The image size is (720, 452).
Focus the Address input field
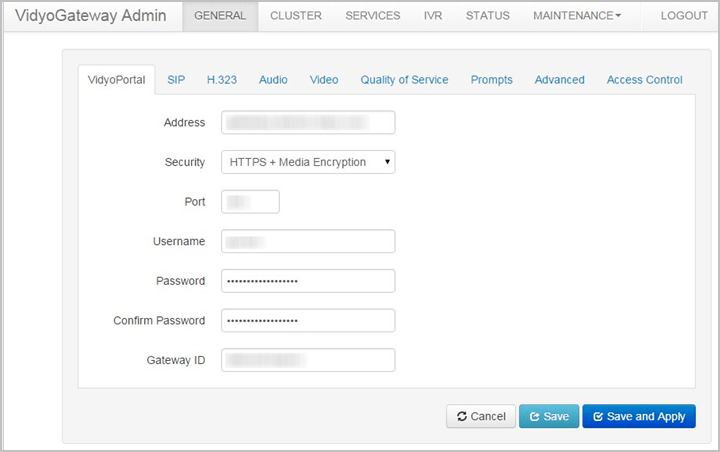(308, 123)
